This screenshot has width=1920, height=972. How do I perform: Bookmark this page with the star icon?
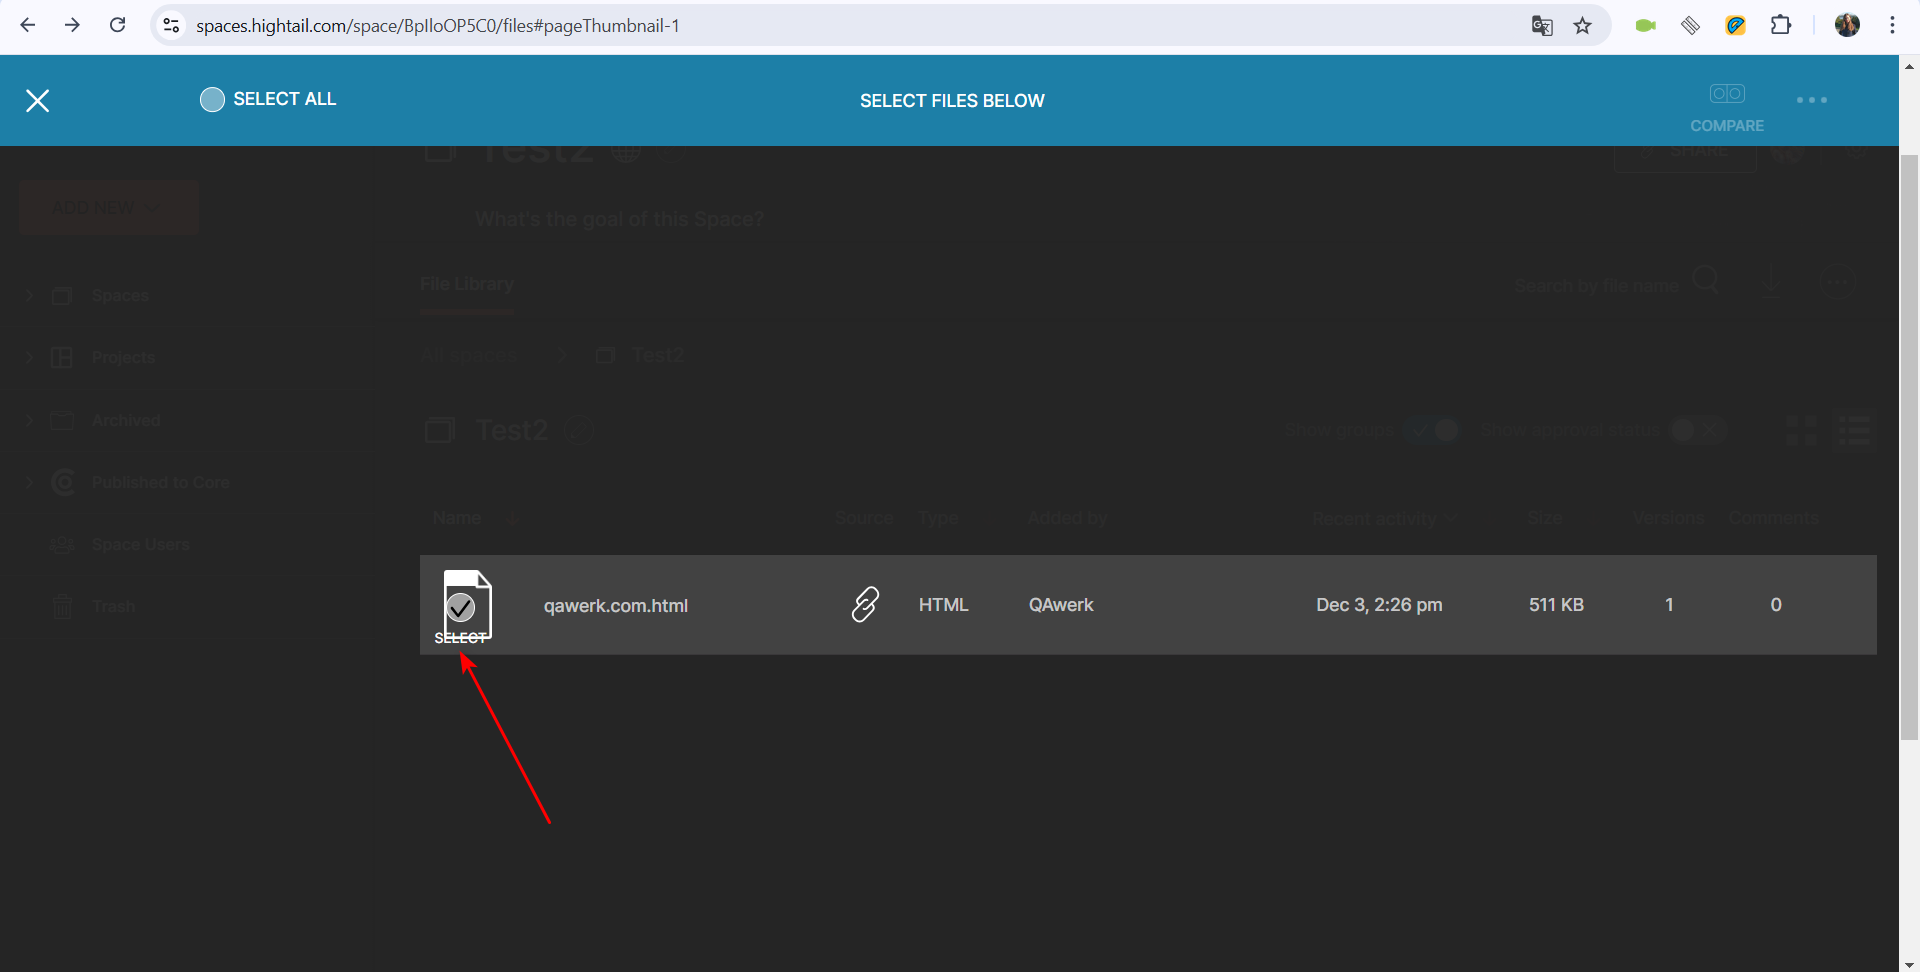[x=1582, y=26]
